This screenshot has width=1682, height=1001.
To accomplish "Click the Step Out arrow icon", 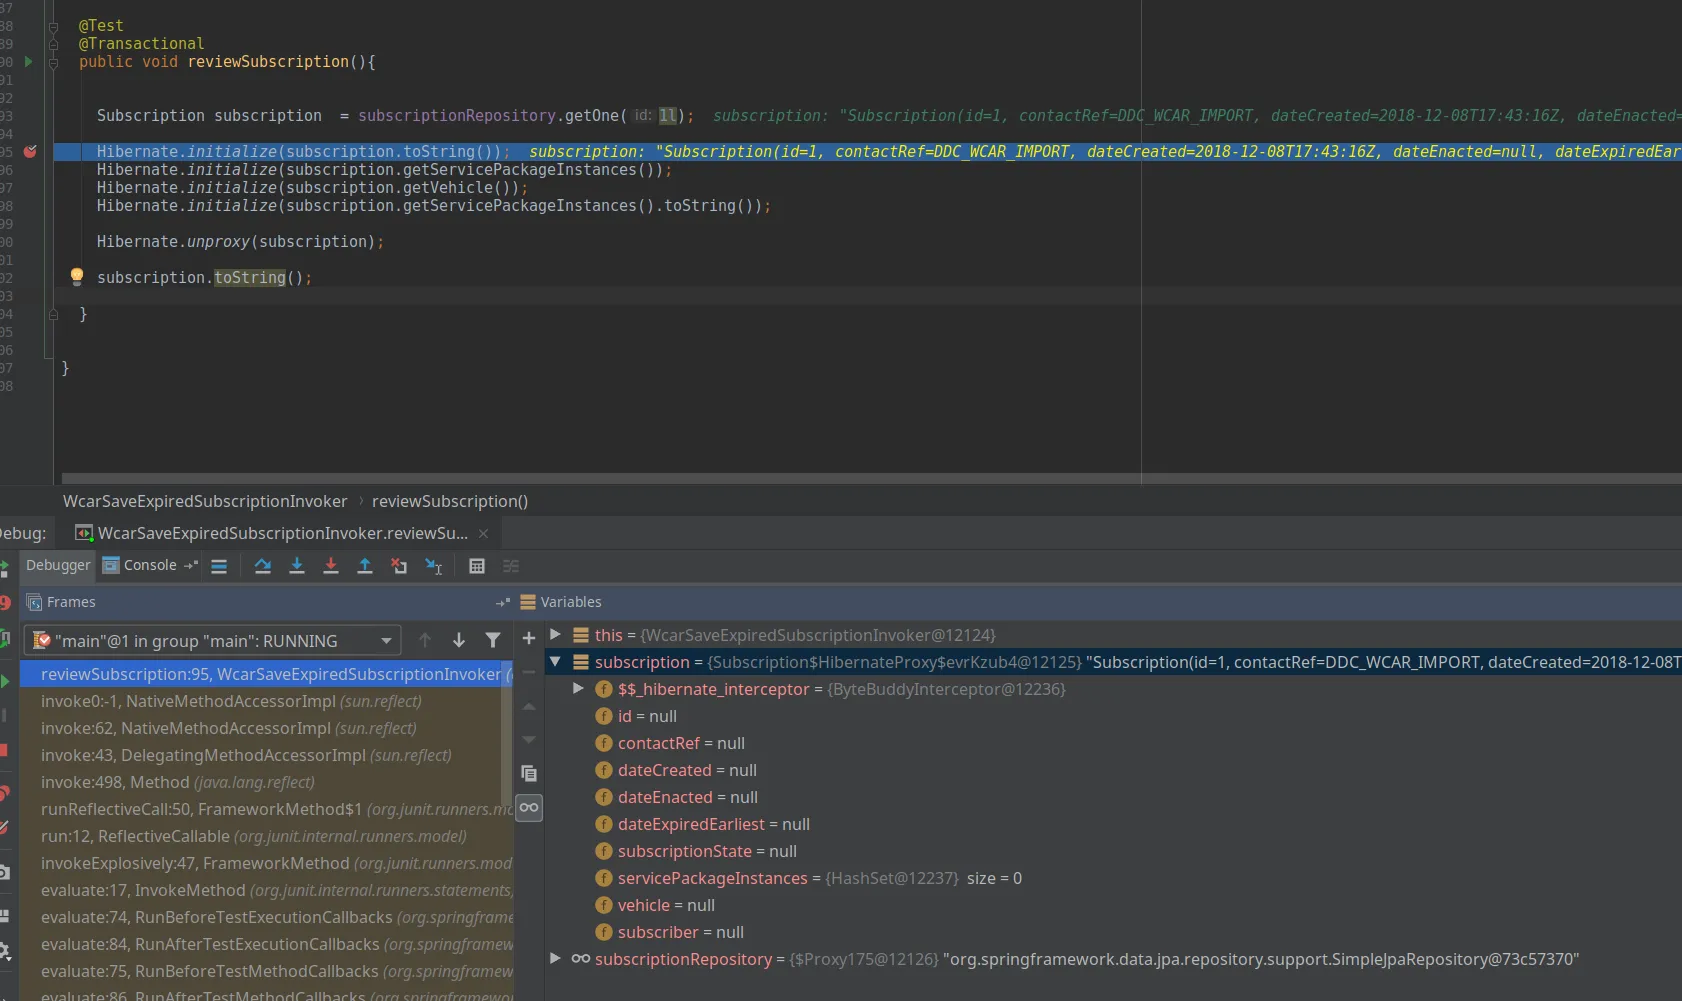I will (365, 566).
